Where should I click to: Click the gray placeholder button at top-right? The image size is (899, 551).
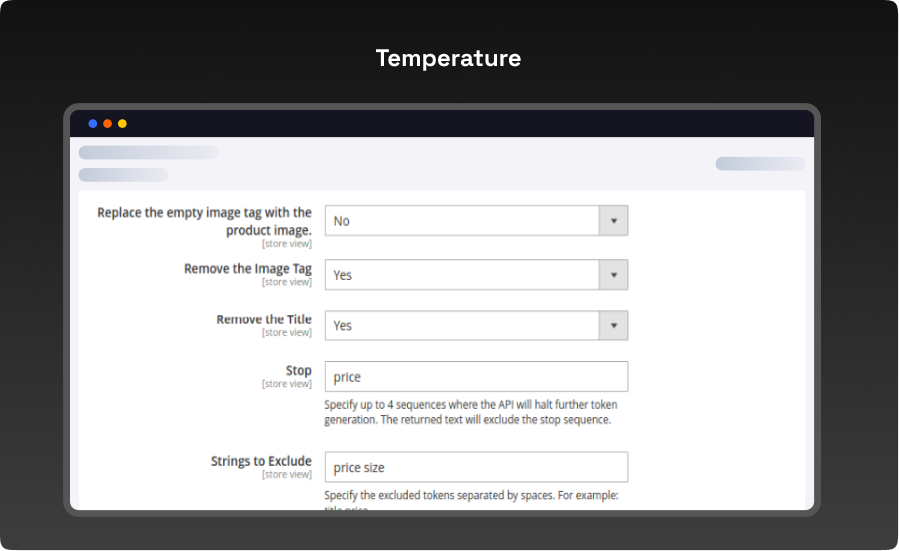click(x=759, y=164)
